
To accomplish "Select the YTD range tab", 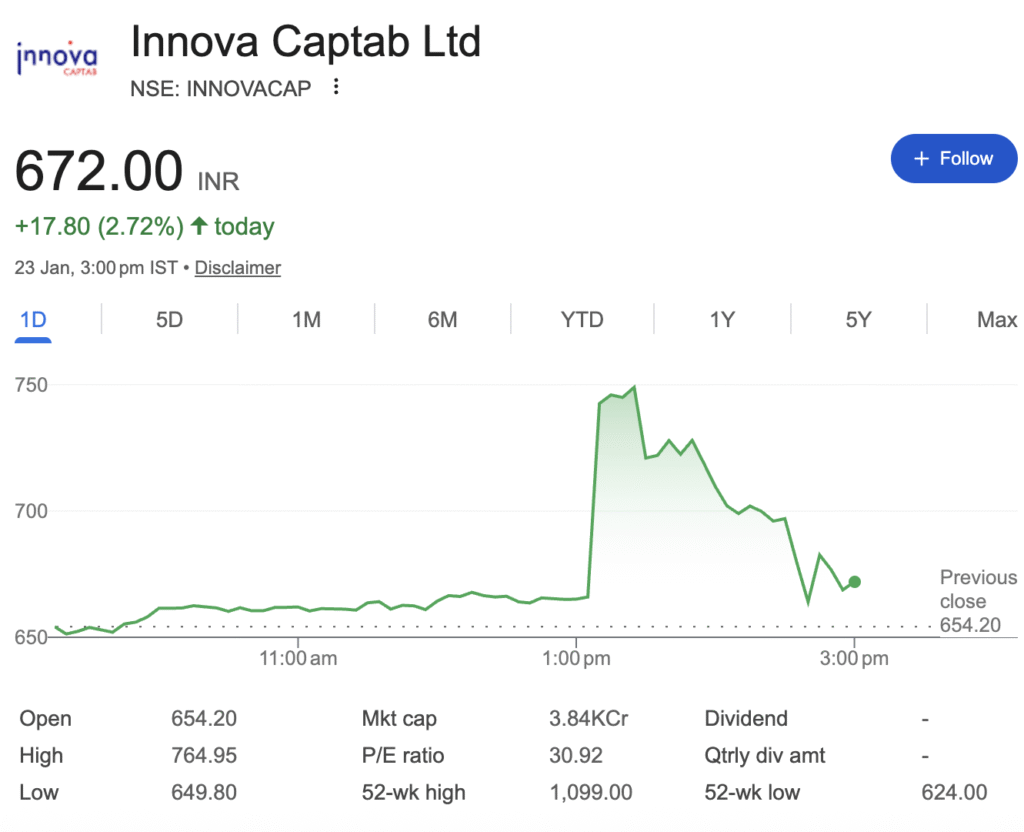I will [582, 320].
